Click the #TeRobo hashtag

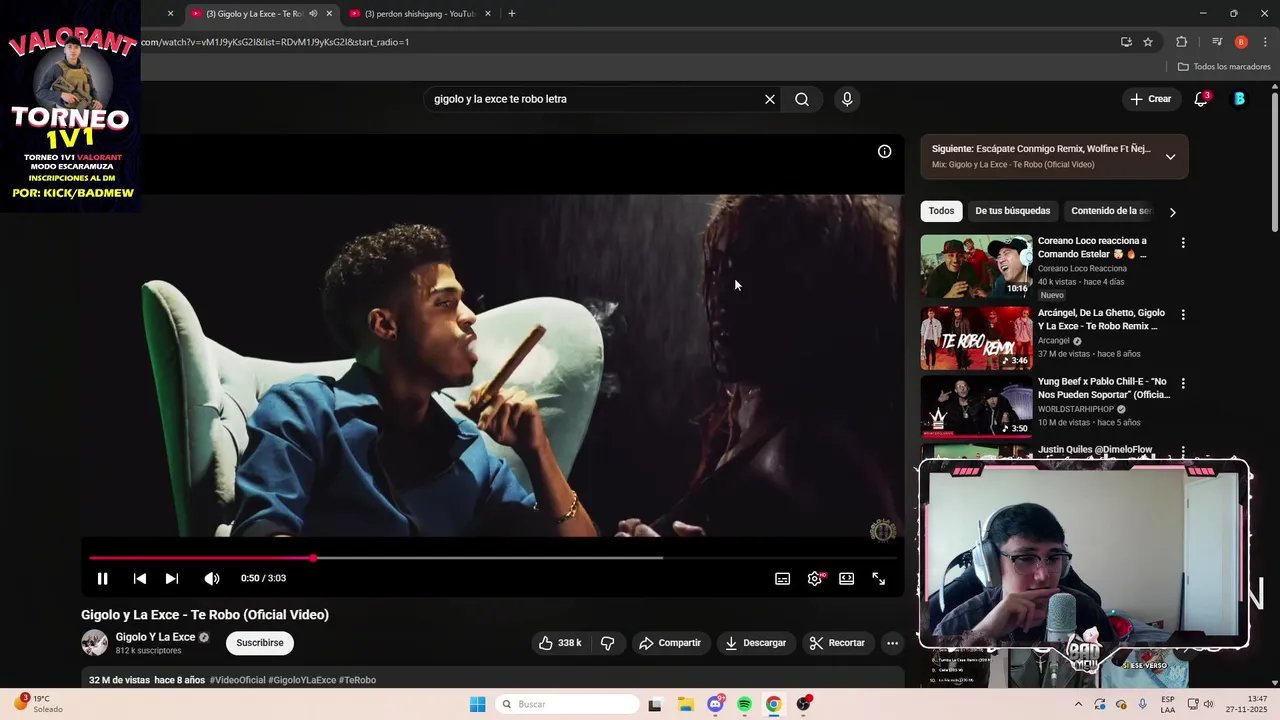(x=358, y=680)
